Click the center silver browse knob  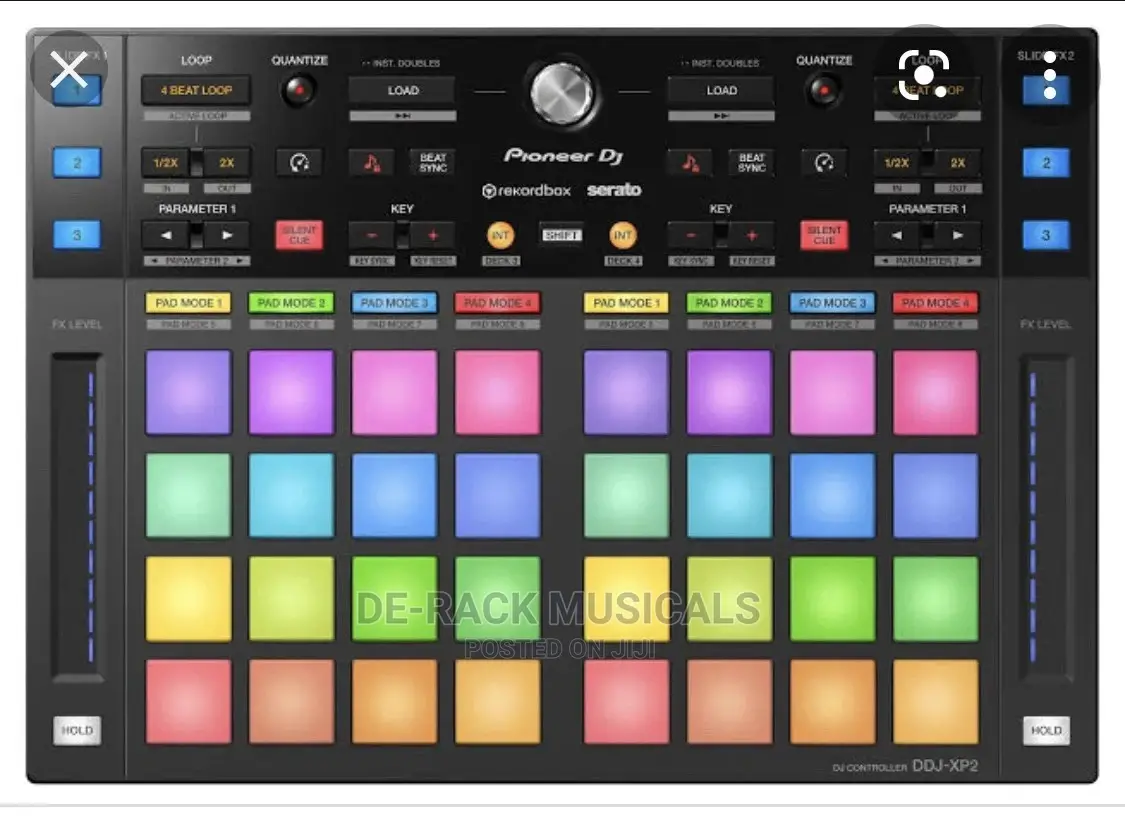click(562, 93)
